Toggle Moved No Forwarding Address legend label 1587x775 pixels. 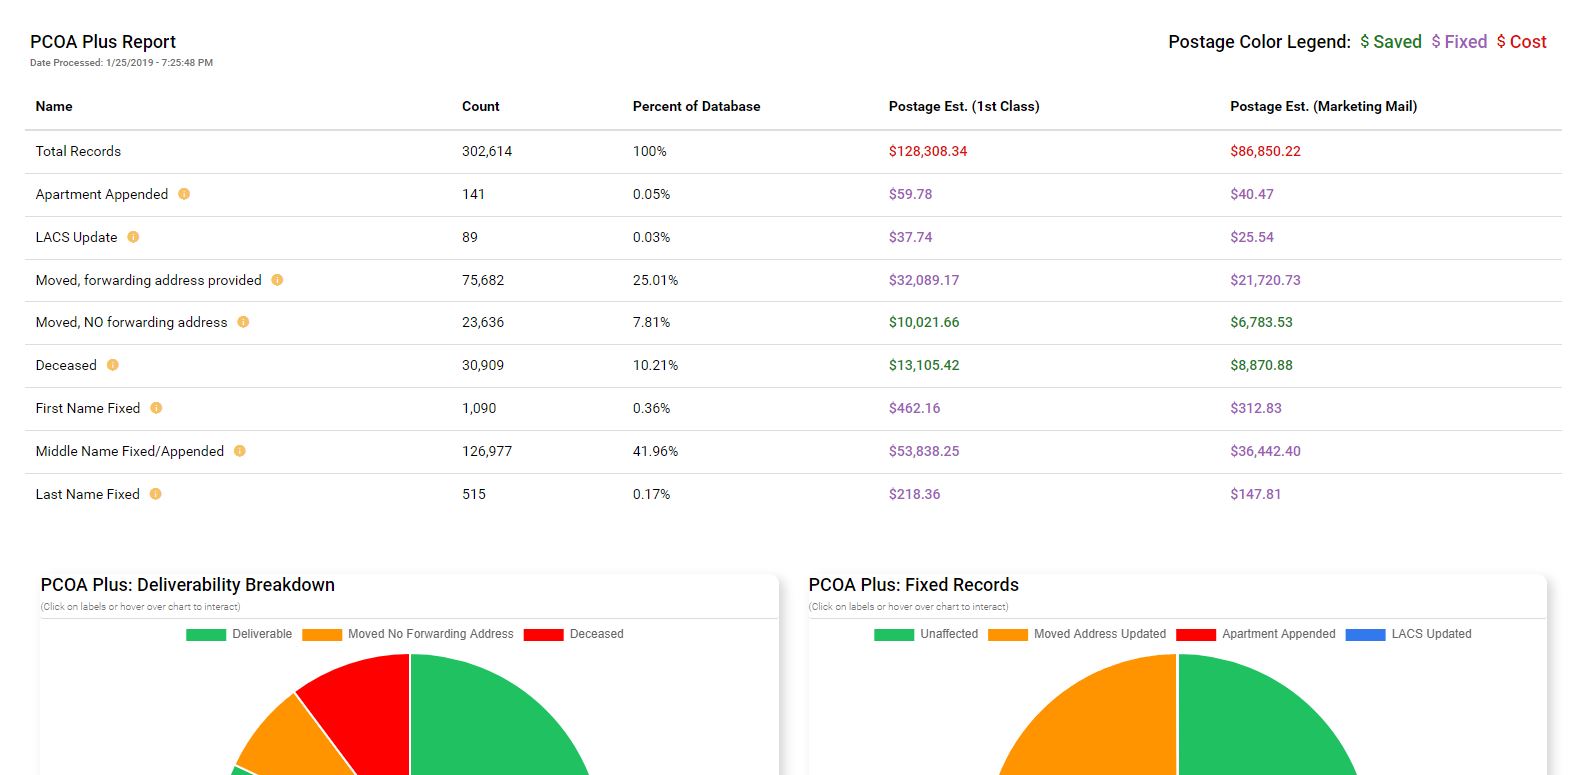430,634
